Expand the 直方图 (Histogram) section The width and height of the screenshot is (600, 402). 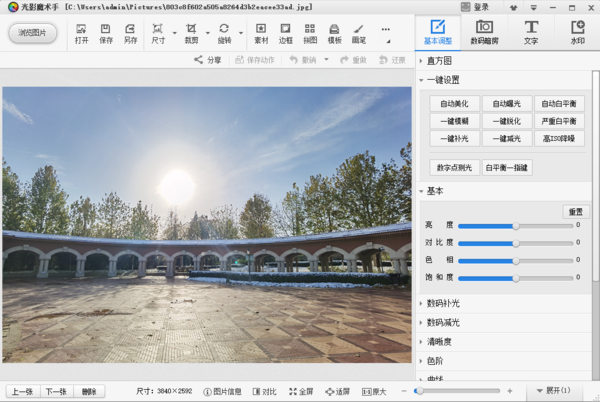[440, 61]
